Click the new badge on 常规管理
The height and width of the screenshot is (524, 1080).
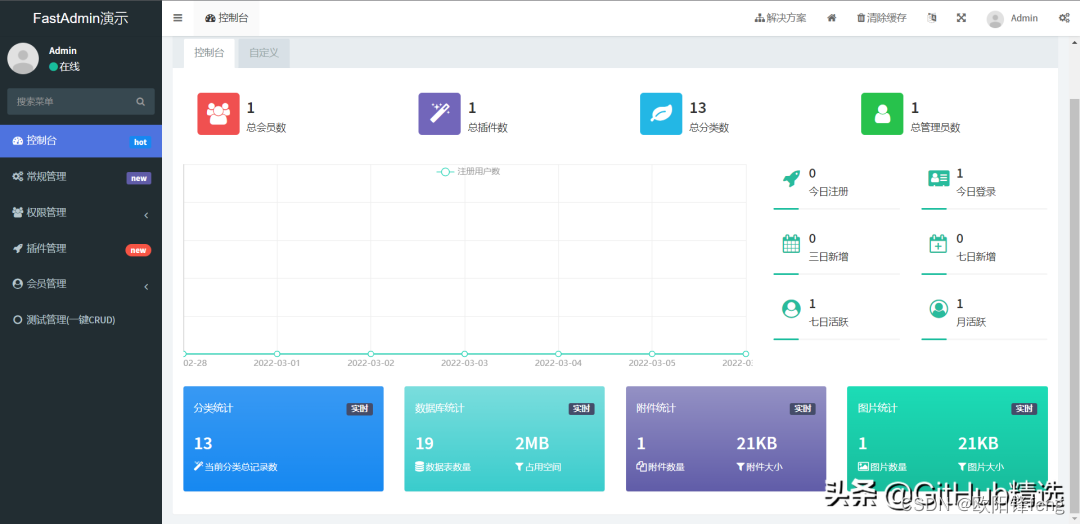coord(138,178)
